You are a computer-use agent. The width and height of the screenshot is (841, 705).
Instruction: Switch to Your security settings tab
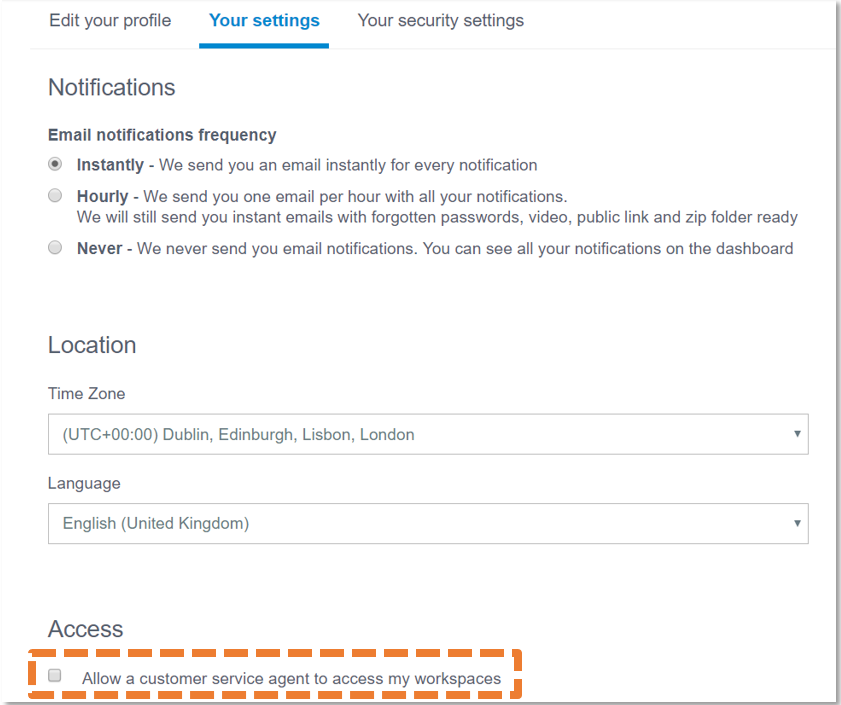(440, 20)
